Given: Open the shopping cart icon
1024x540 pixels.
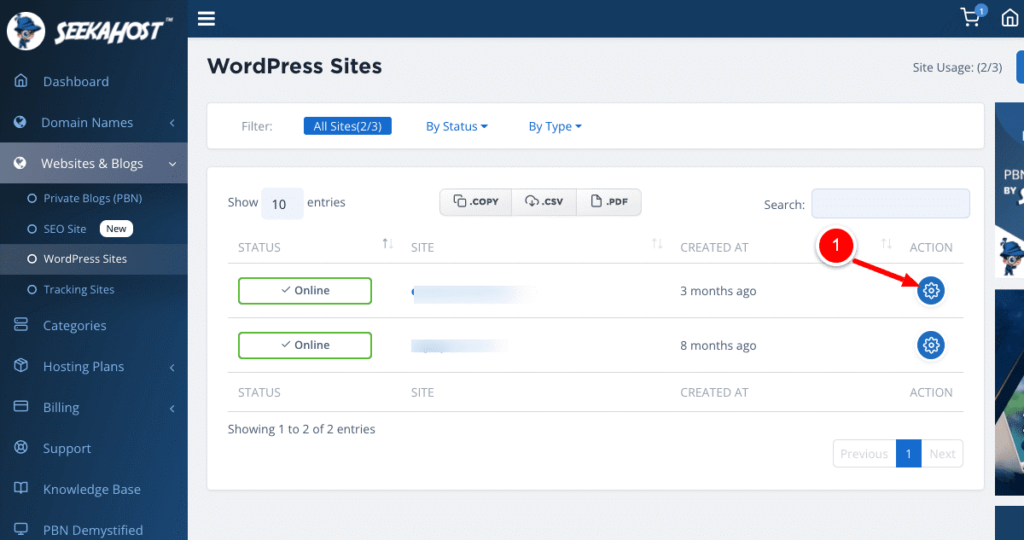Looking at the screenshot, I should (970, 18).
